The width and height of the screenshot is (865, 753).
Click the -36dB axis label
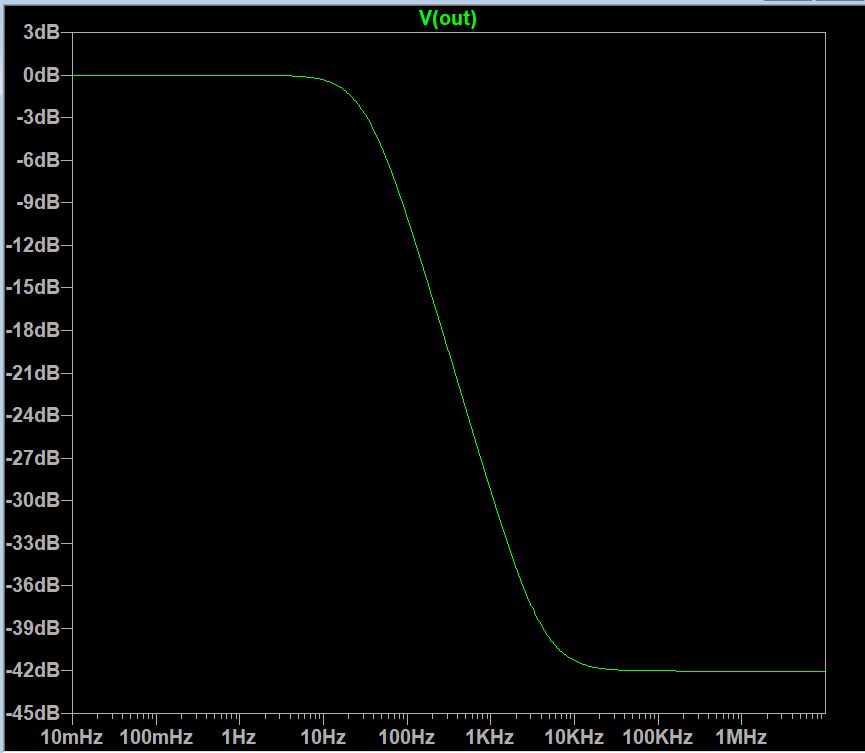[x=33, y=585]
